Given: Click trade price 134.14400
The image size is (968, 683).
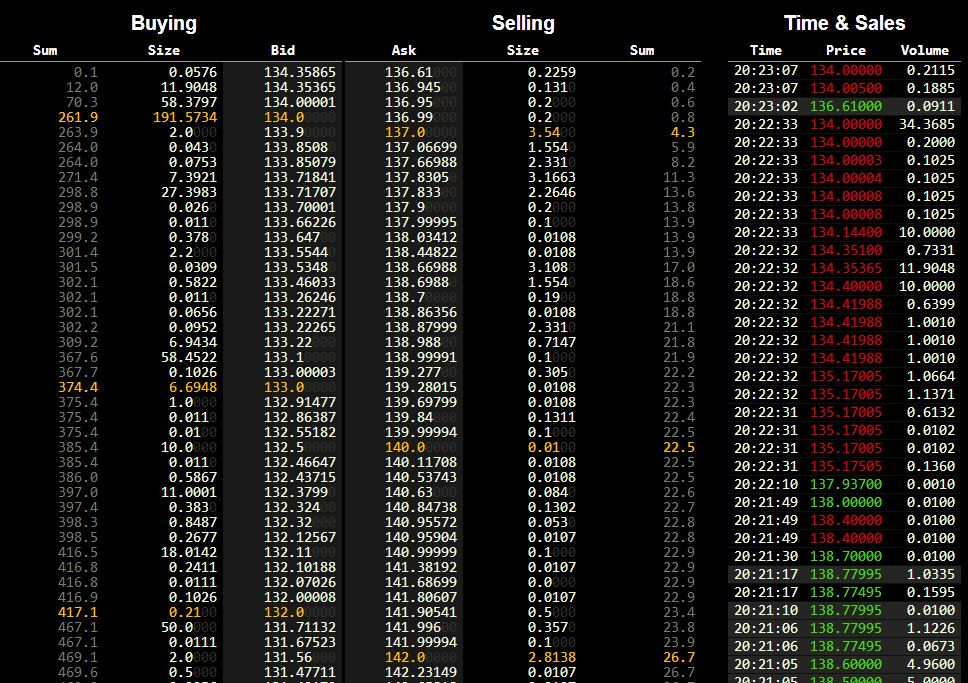Looking at the screenshot, I should [846, 232].
